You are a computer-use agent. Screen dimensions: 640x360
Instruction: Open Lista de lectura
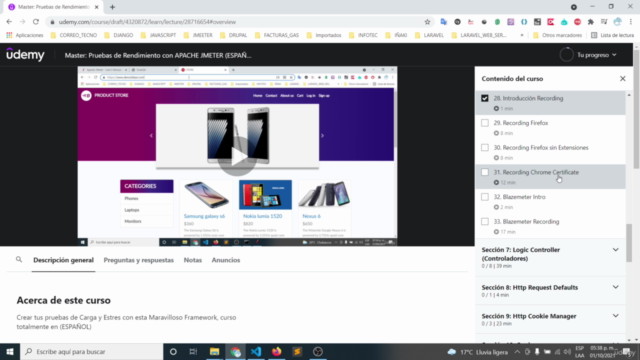[x=613, y=35]
